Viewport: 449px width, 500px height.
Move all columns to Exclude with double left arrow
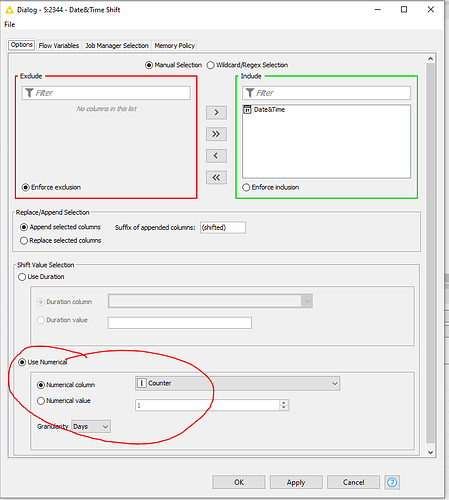click(x=216, y=177)
